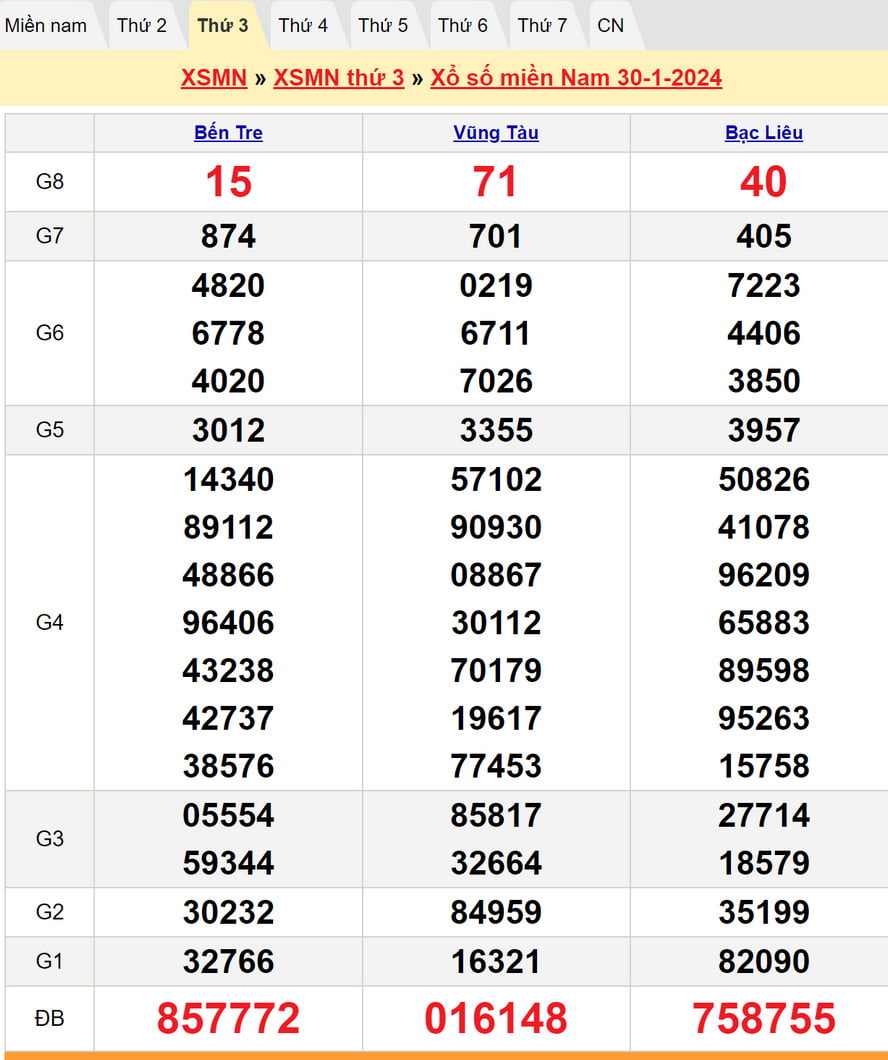Screen dimensions: 888x1060
Task: Open the CN (Sunday) tab
Action: 610,26
